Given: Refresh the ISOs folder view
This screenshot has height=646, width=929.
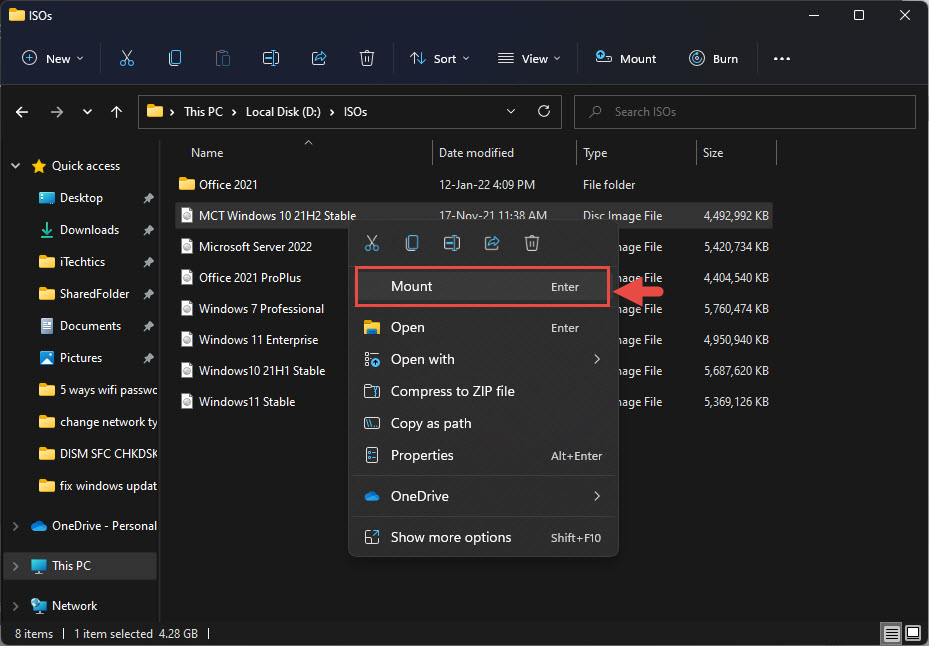Looking at the screenshot, I should 544,111.
